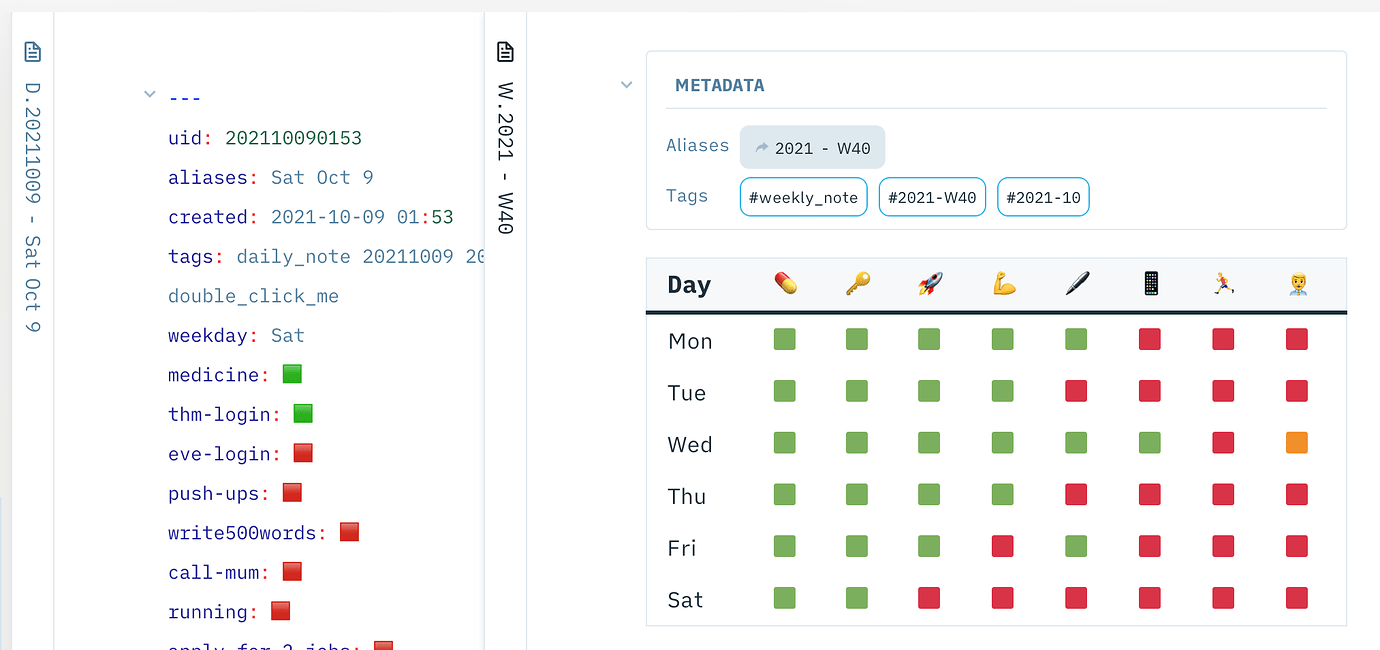1380x650 pixels.
Task: Click the write500words key in the frontmatter
Action: (x=243, y=533)
